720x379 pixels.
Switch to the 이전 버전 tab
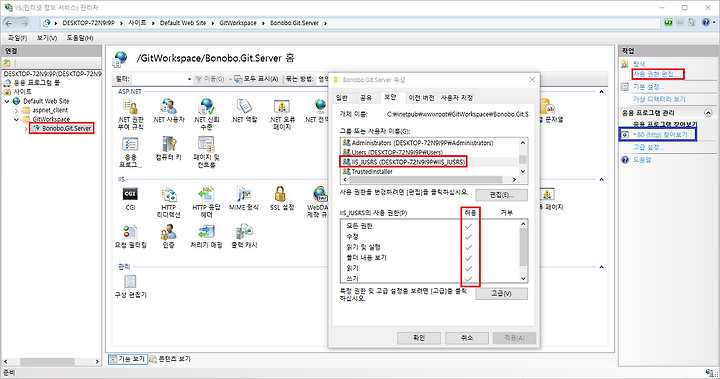(421, 98)
